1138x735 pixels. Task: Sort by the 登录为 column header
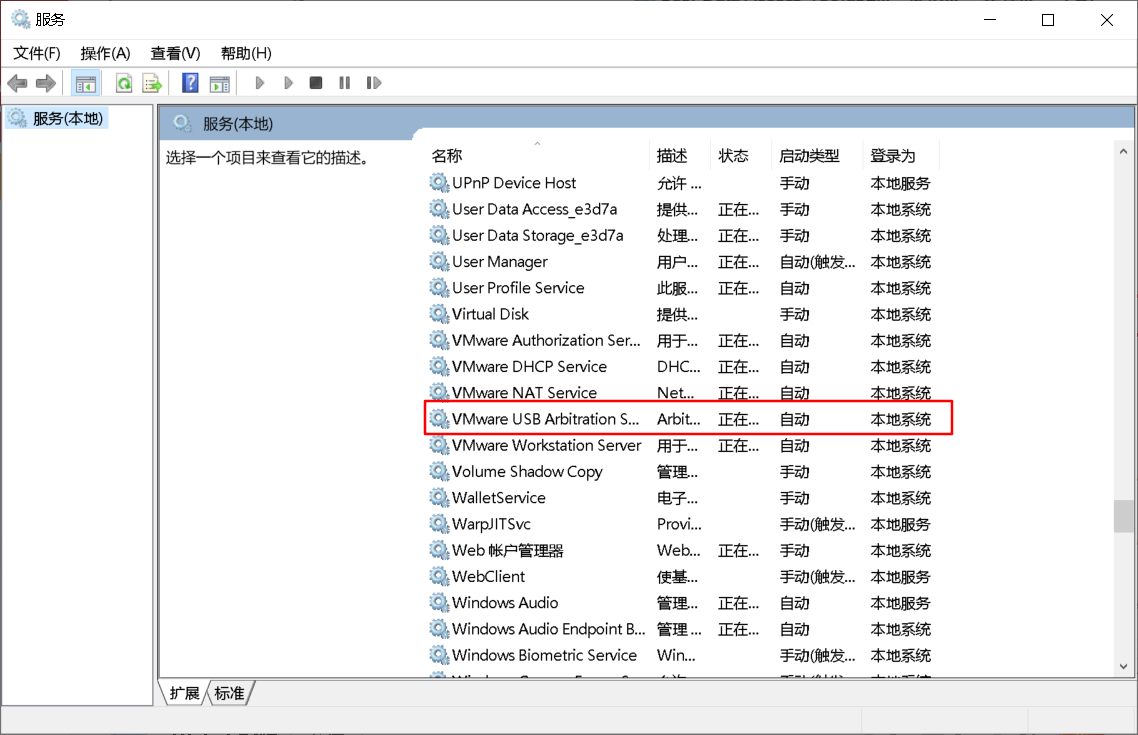901,155
